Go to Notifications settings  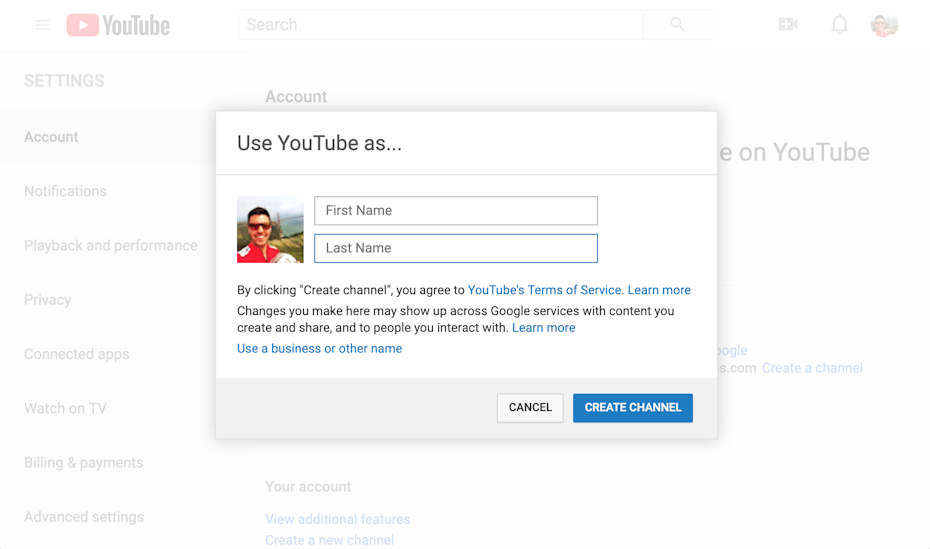tap(65, 191)
